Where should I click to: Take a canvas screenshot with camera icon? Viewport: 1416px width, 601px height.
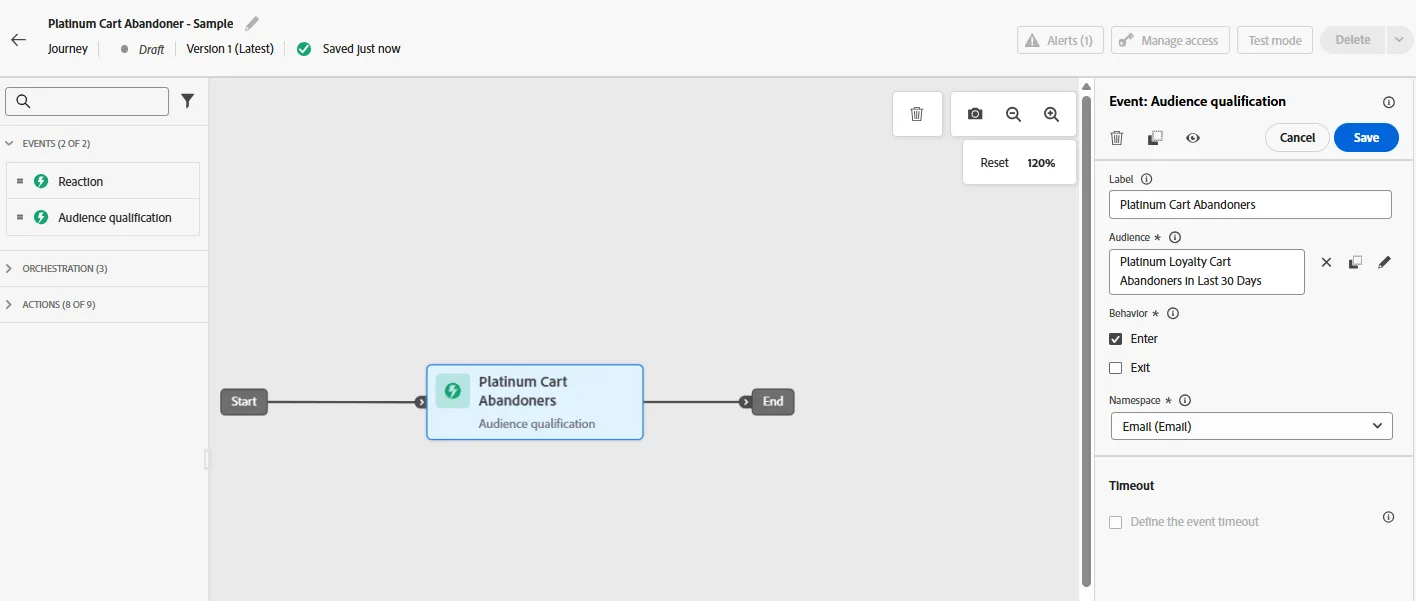click(x=975, y=114)
